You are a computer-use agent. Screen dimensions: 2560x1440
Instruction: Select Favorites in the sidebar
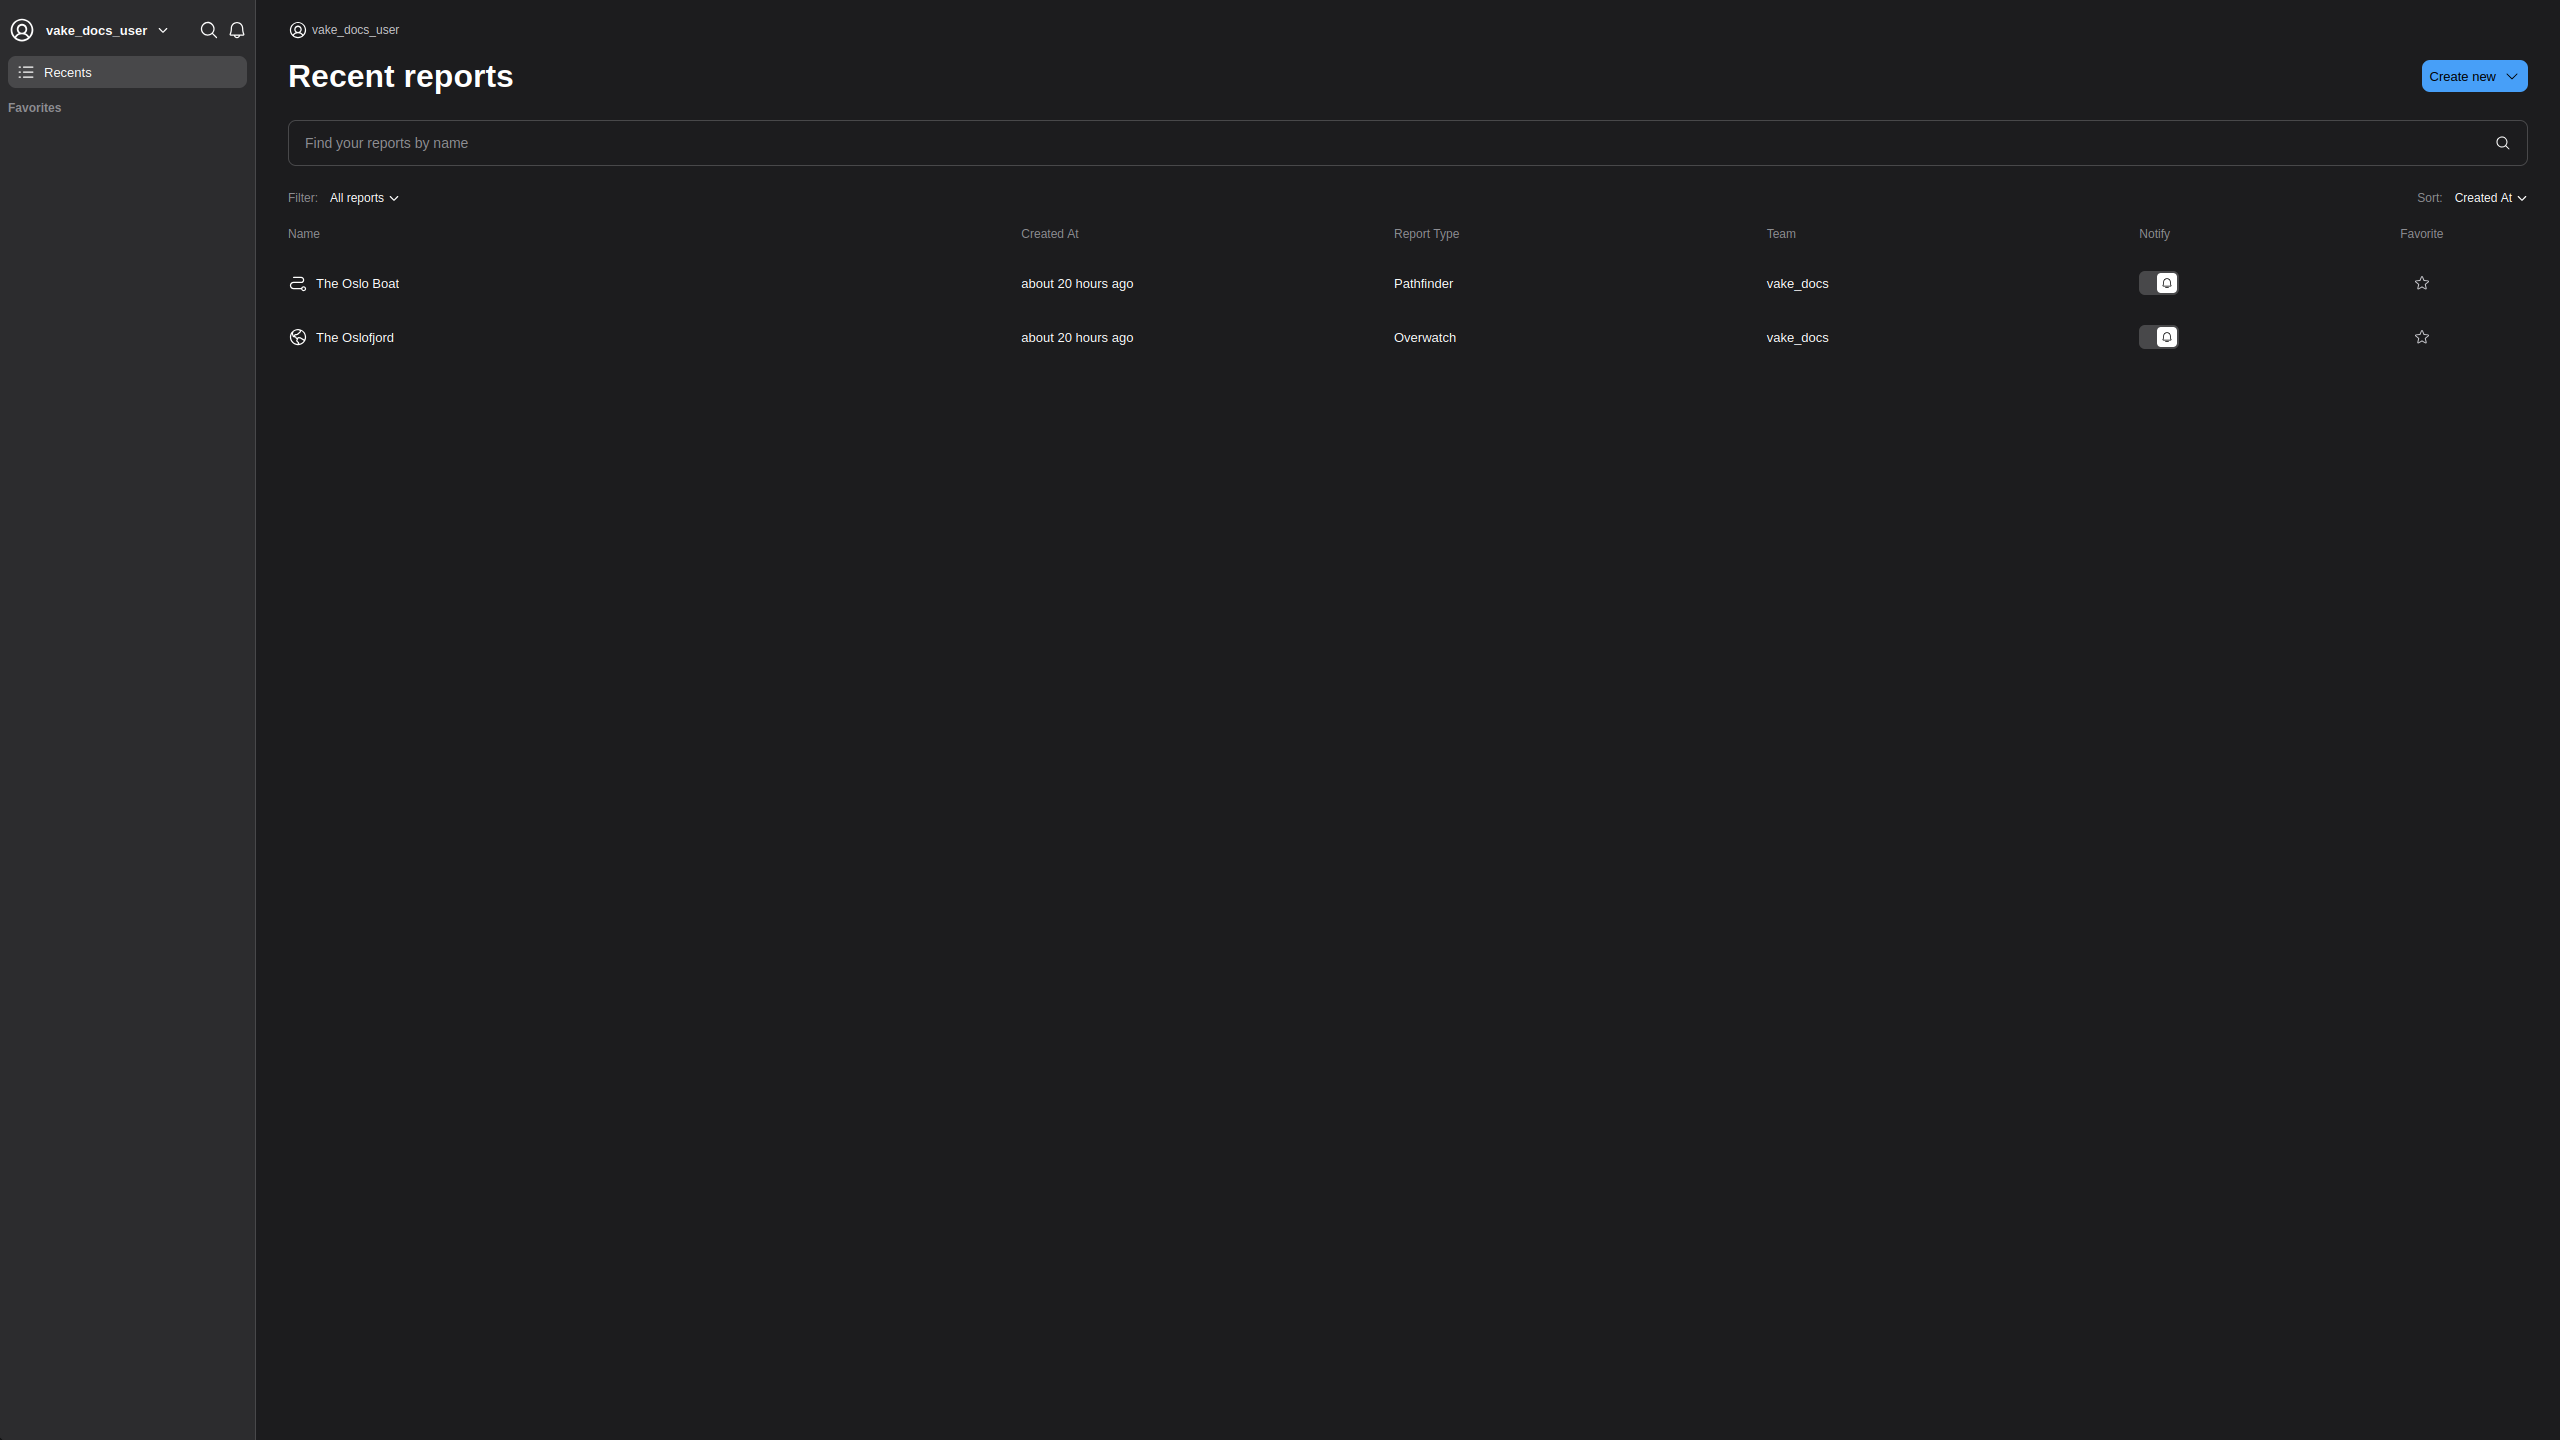coord(34,107)
